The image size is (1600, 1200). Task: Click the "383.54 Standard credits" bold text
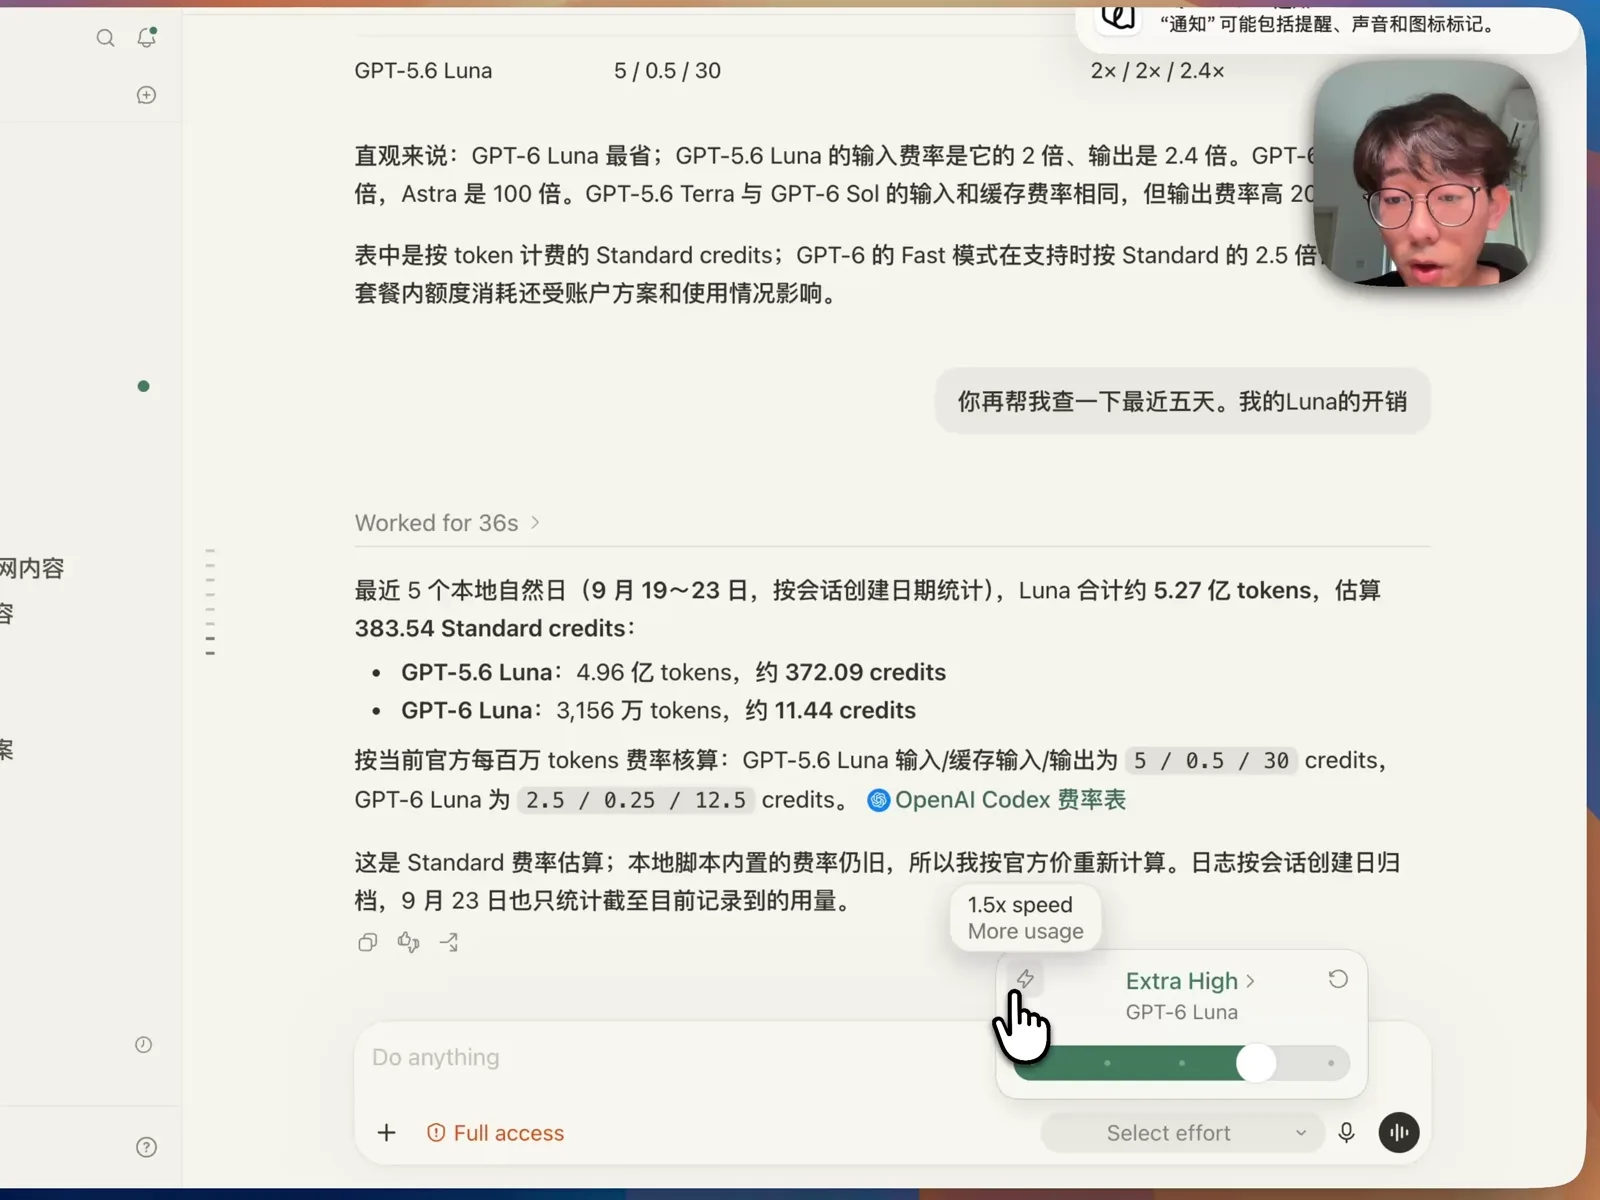point(490,628)
